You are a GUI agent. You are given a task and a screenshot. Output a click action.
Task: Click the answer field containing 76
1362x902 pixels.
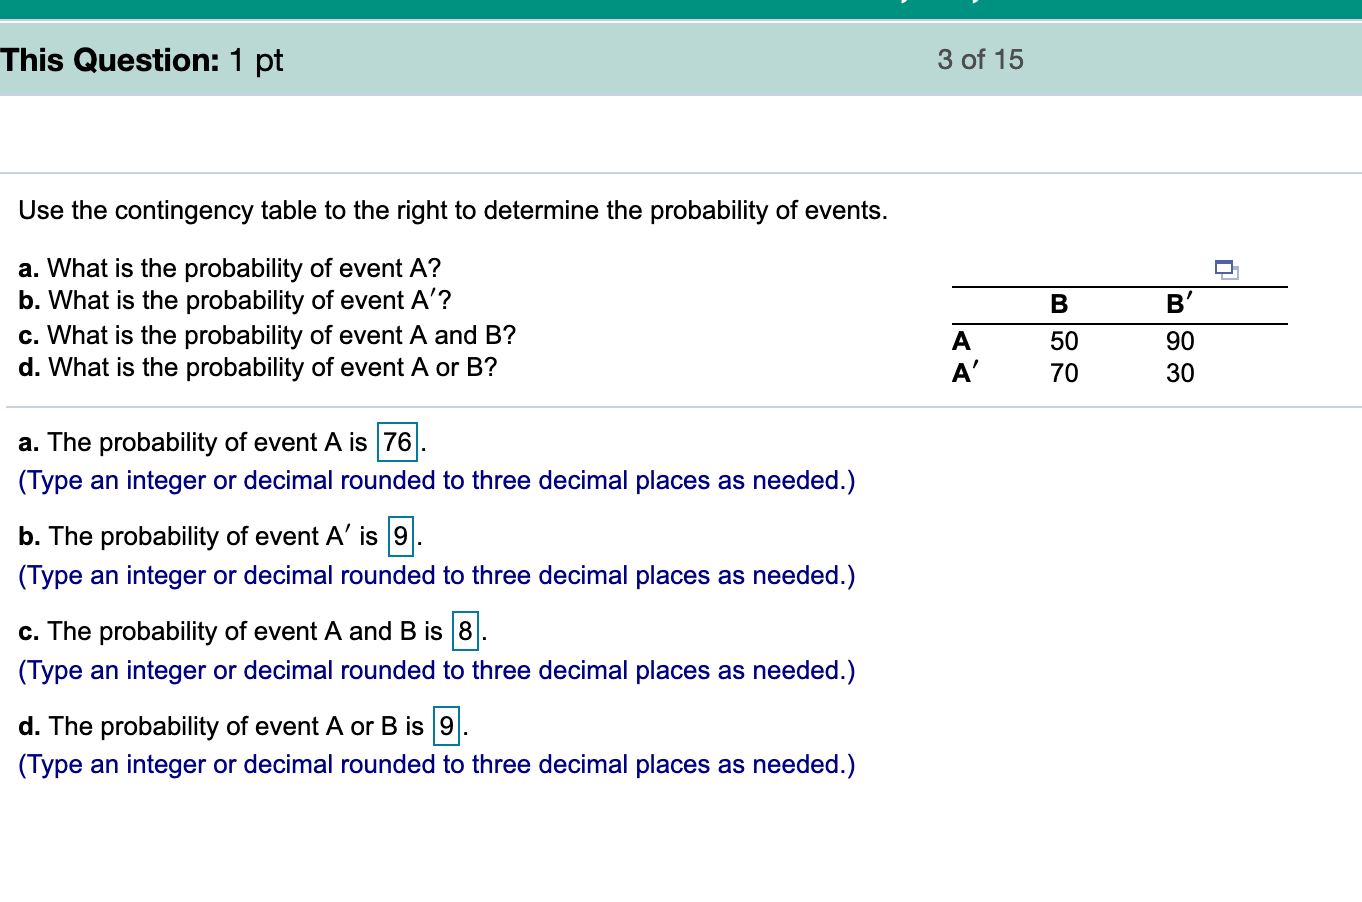click(396, 443)
